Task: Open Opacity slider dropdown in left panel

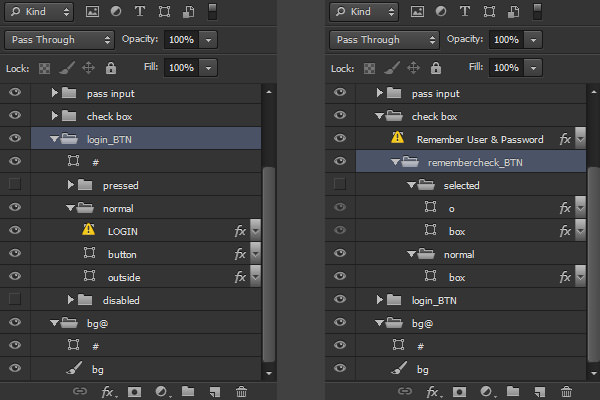Action: [208, 39]
